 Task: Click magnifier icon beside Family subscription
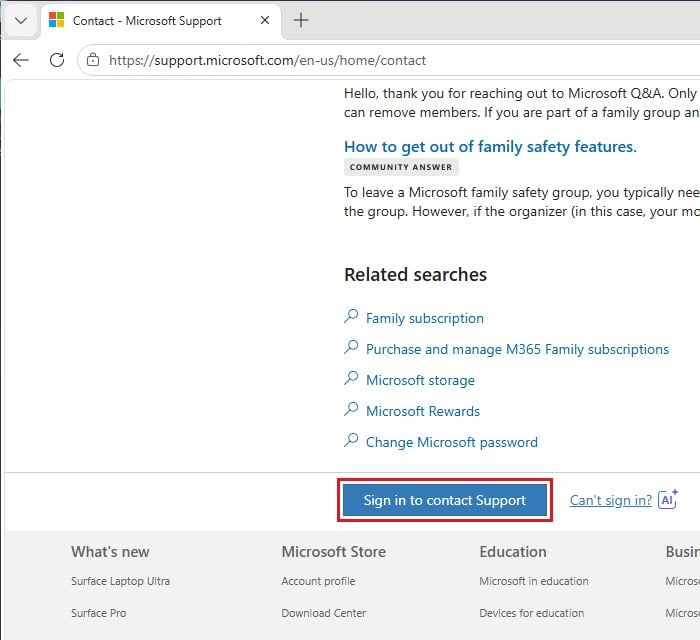pos(351,316)
